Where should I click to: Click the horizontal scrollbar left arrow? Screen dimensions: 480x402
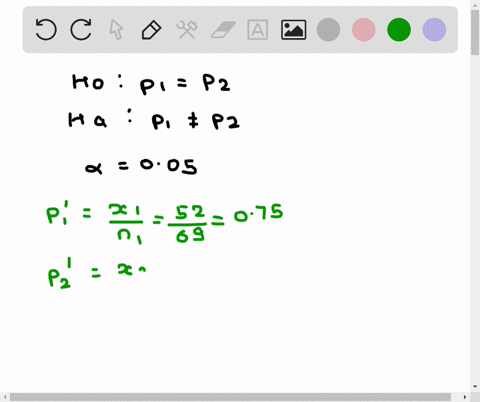click(5, 397)
